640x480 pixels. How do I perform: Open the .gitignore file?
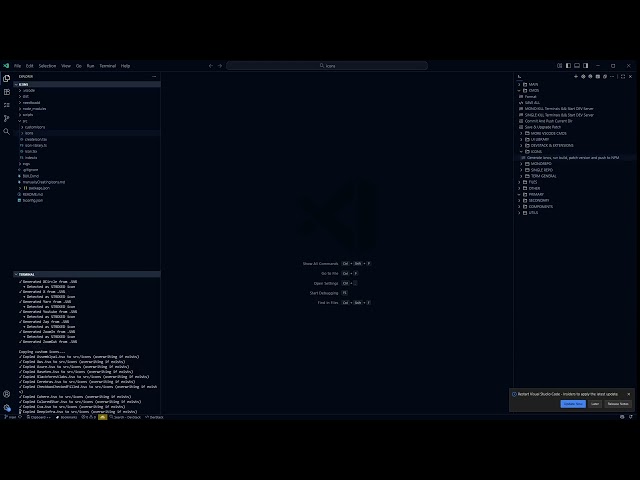click(x=30, y=170)
